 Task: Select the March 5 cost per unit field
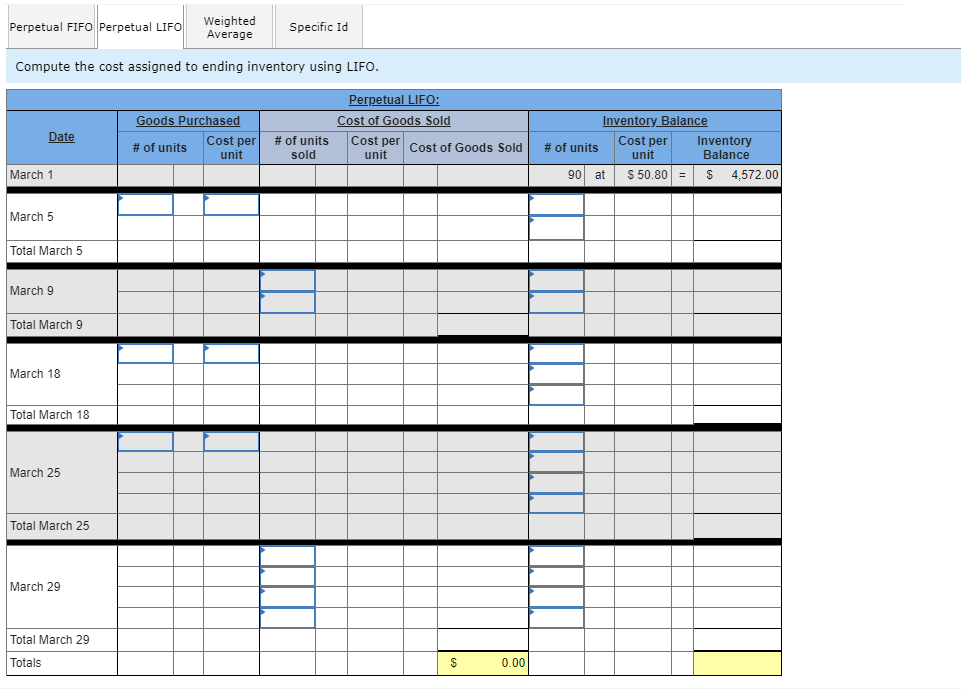point(231,204)
